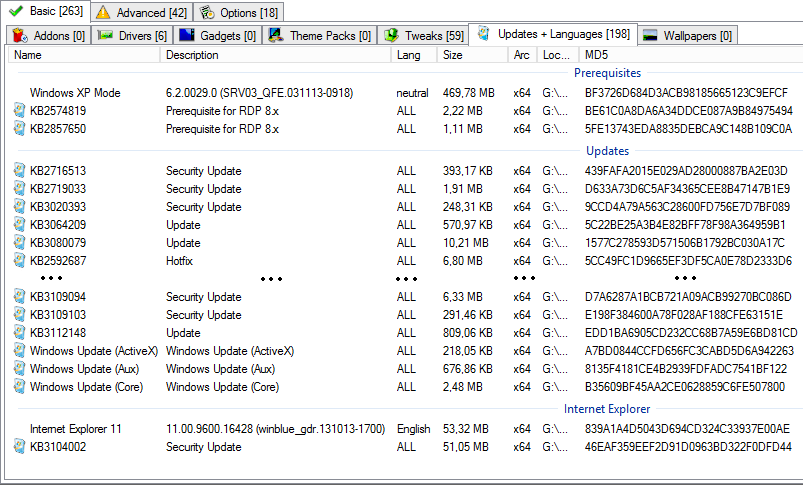The width and height of the screenshot is (803, 485).
Task: Collapse the Internet Explorer group header
Action: (x=607, y=409)
